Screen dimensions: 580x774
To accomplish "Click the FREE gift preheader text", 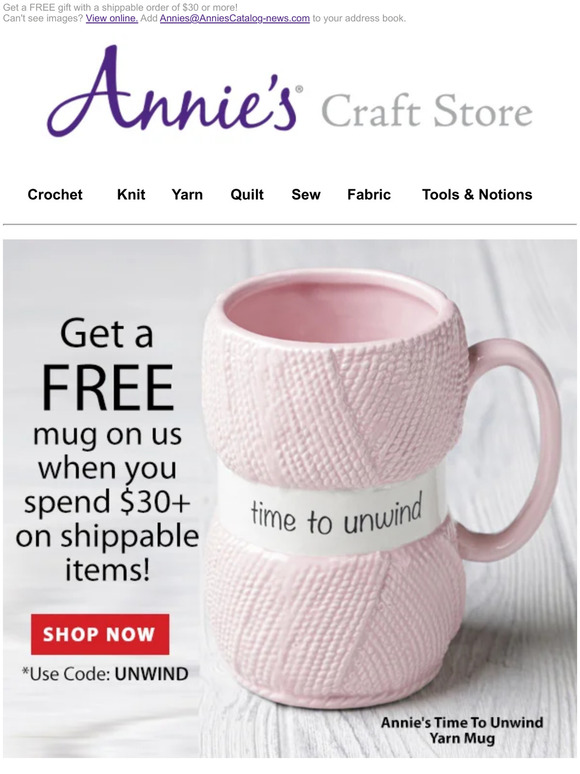I will pyautogui.click(x=120, y=8).
